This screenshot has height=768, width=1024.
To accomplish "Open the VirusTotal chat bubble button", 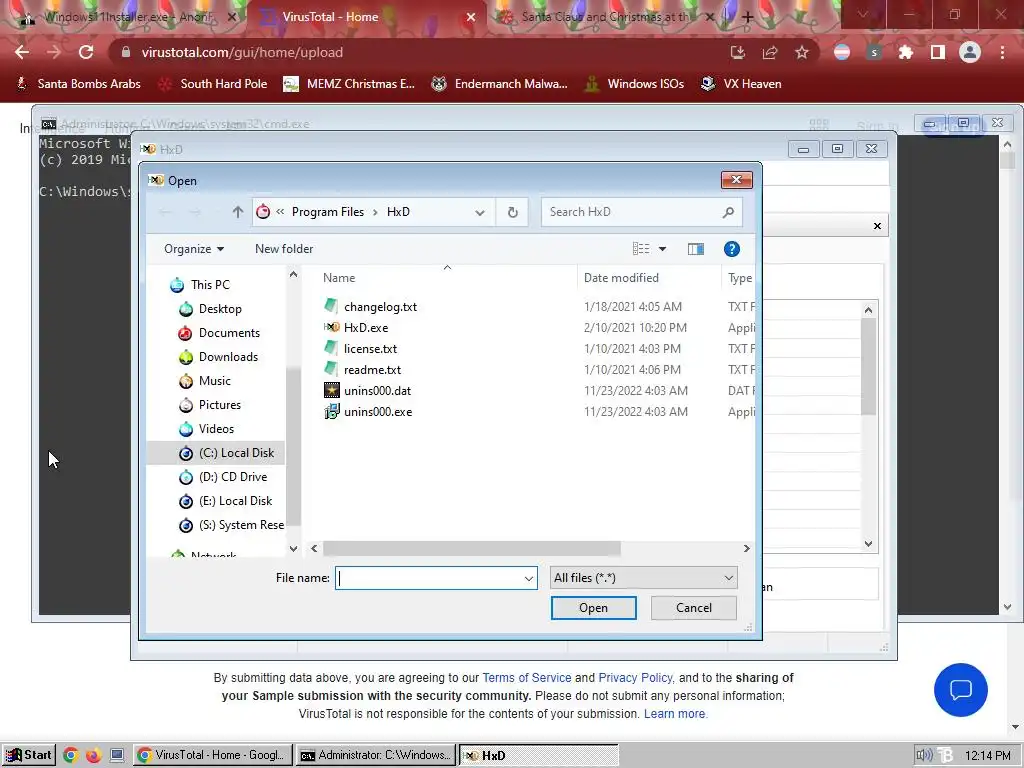I will [961, 690].
